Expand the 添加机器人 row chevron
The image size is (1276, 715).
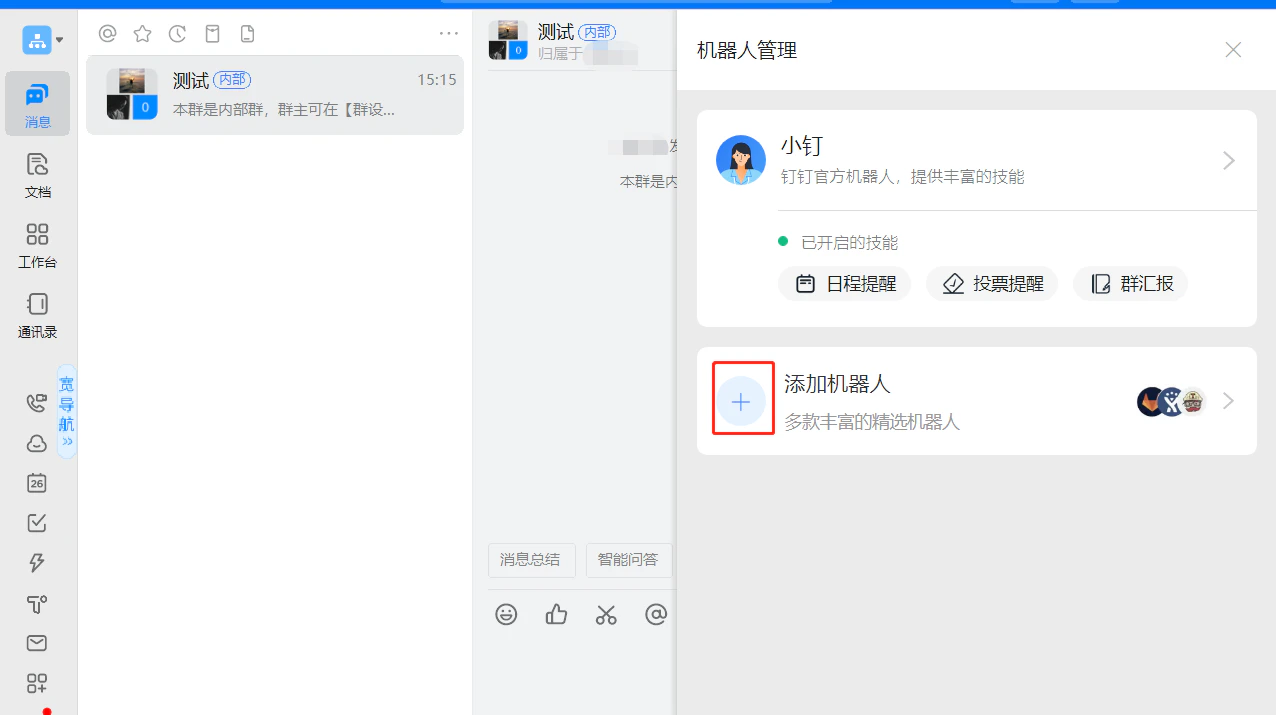(1229, 401)
